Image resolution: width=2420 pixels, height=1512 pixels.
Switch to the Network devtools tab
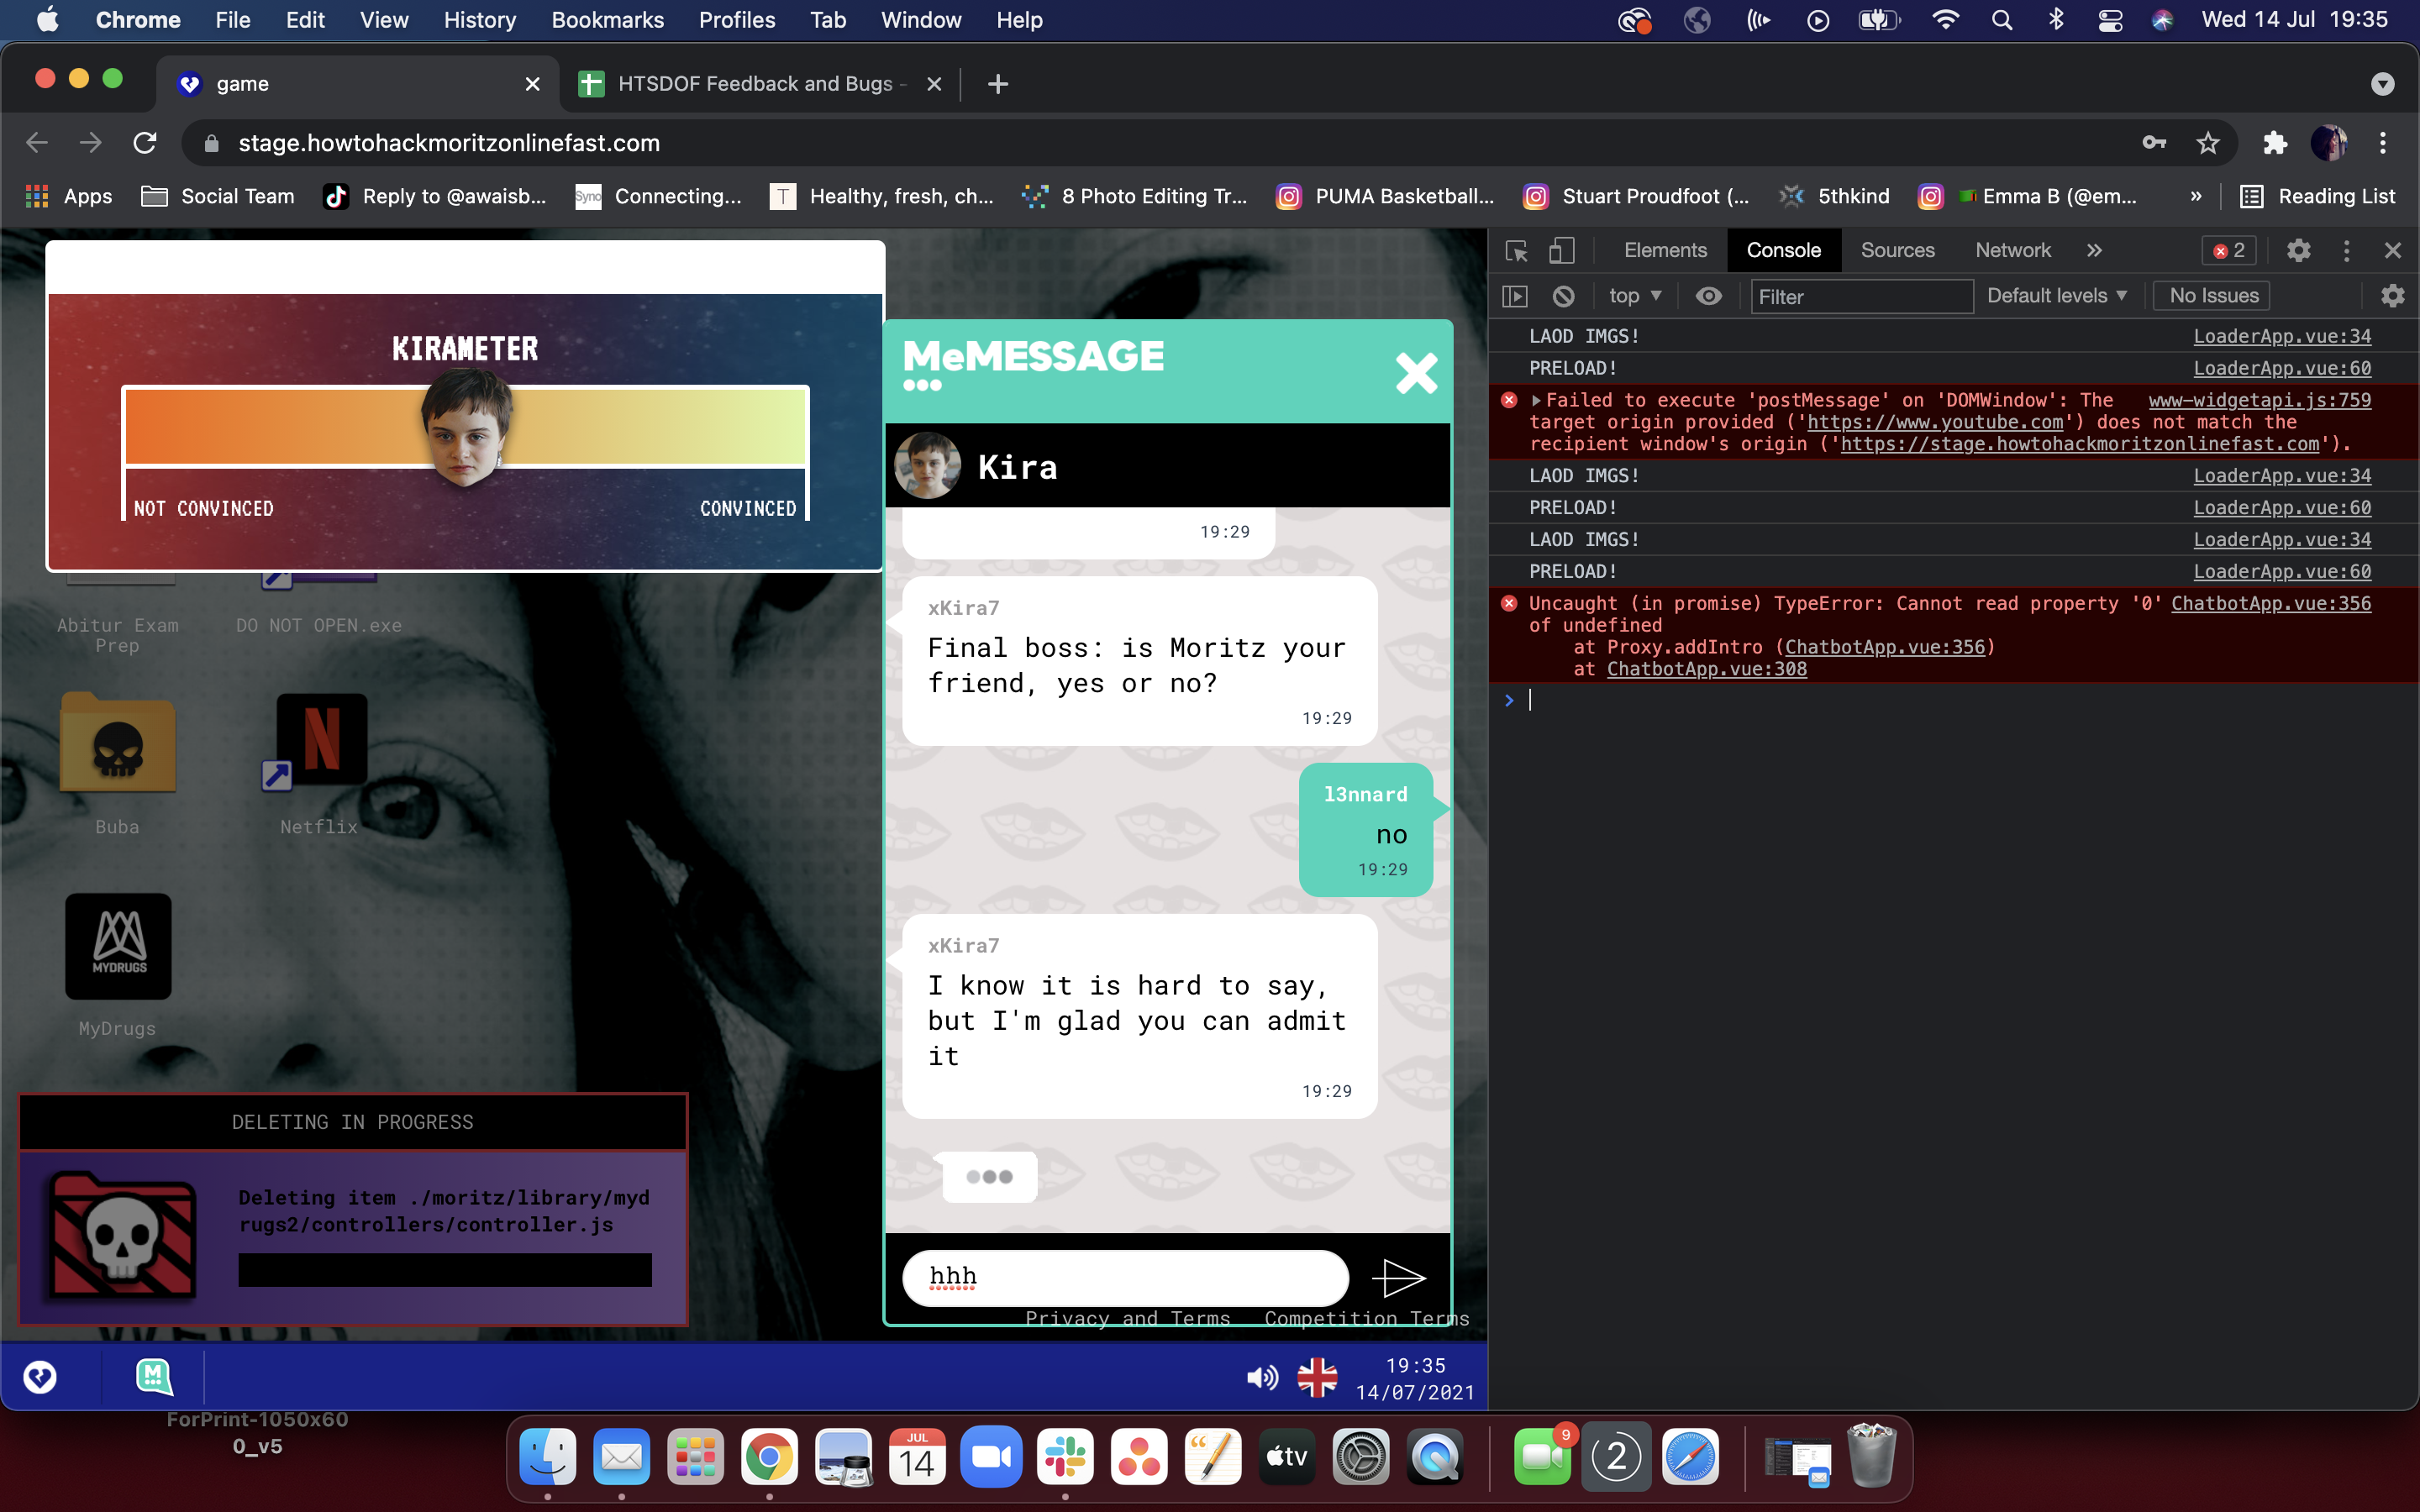coord(2012,251)
